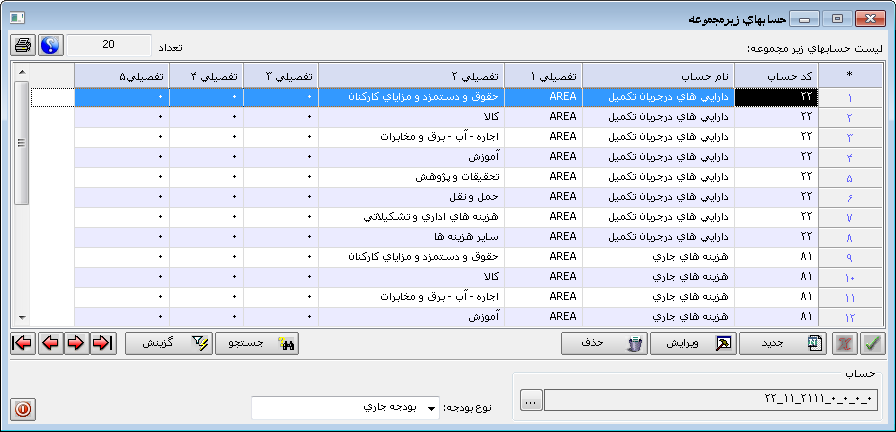The image size is (896, 432).
Task: Click the حساب account code field
Action: tap(712, 400)
